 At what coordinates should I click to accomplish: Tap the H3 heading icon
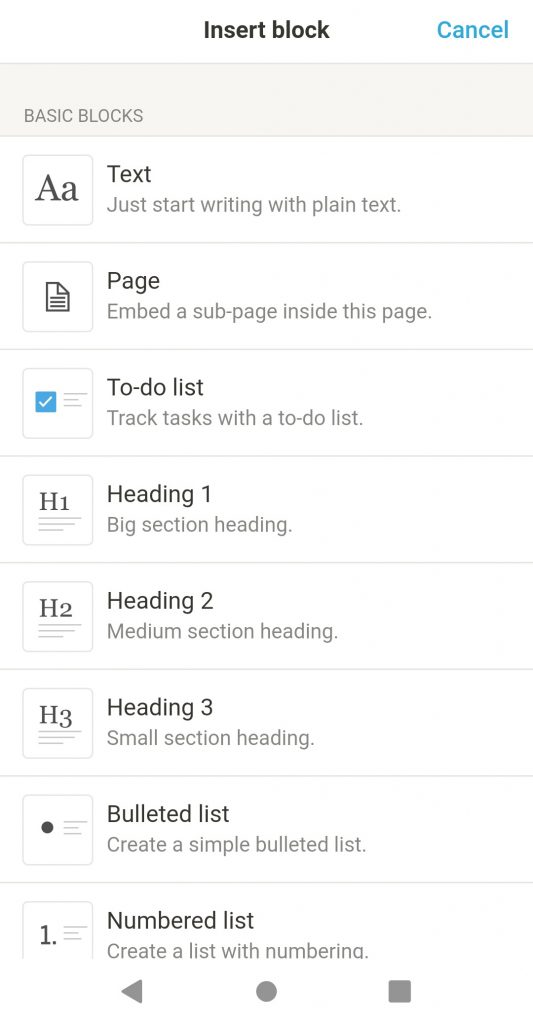pos(57,723)
